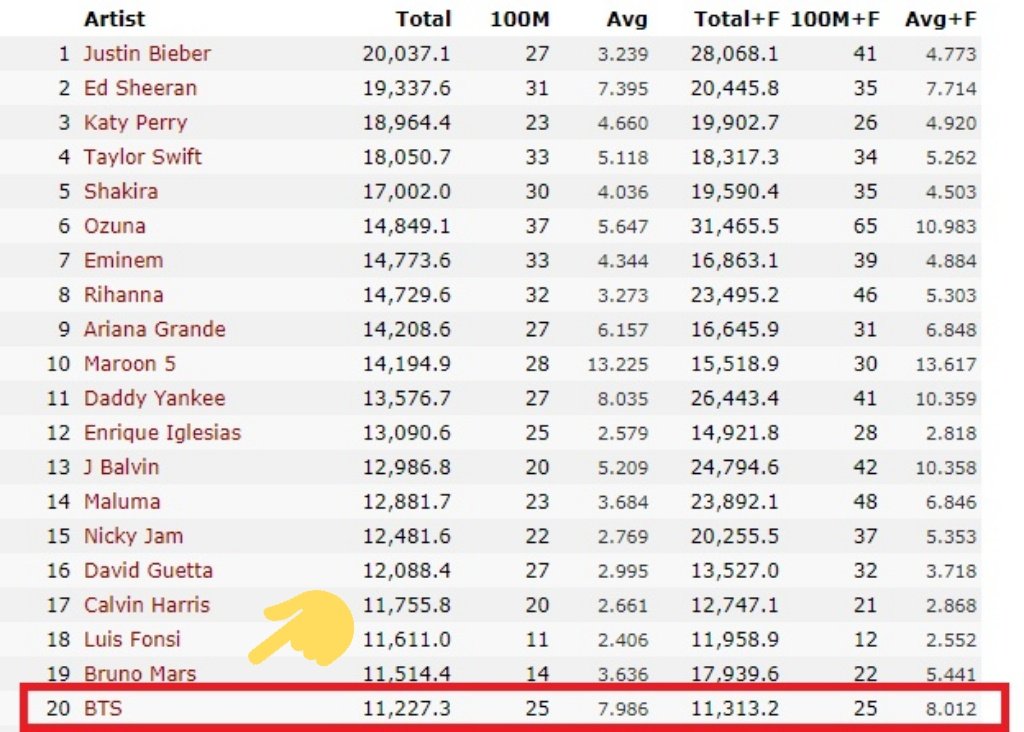The width and height of the screenshot is (1024, 732).
Task: Click the Ozuna artist name
Action: (114, 226)
